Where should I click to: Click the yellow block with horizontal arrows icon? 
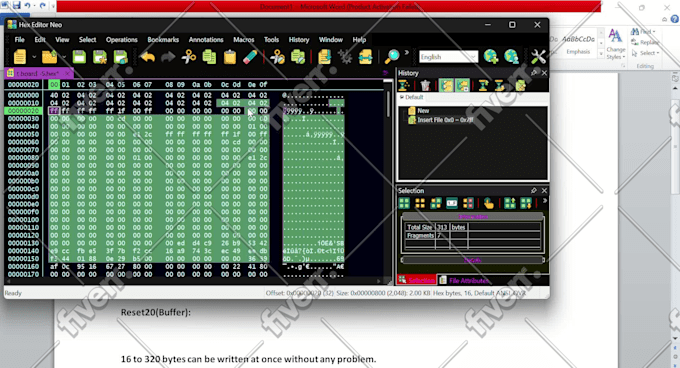(366, 57)
